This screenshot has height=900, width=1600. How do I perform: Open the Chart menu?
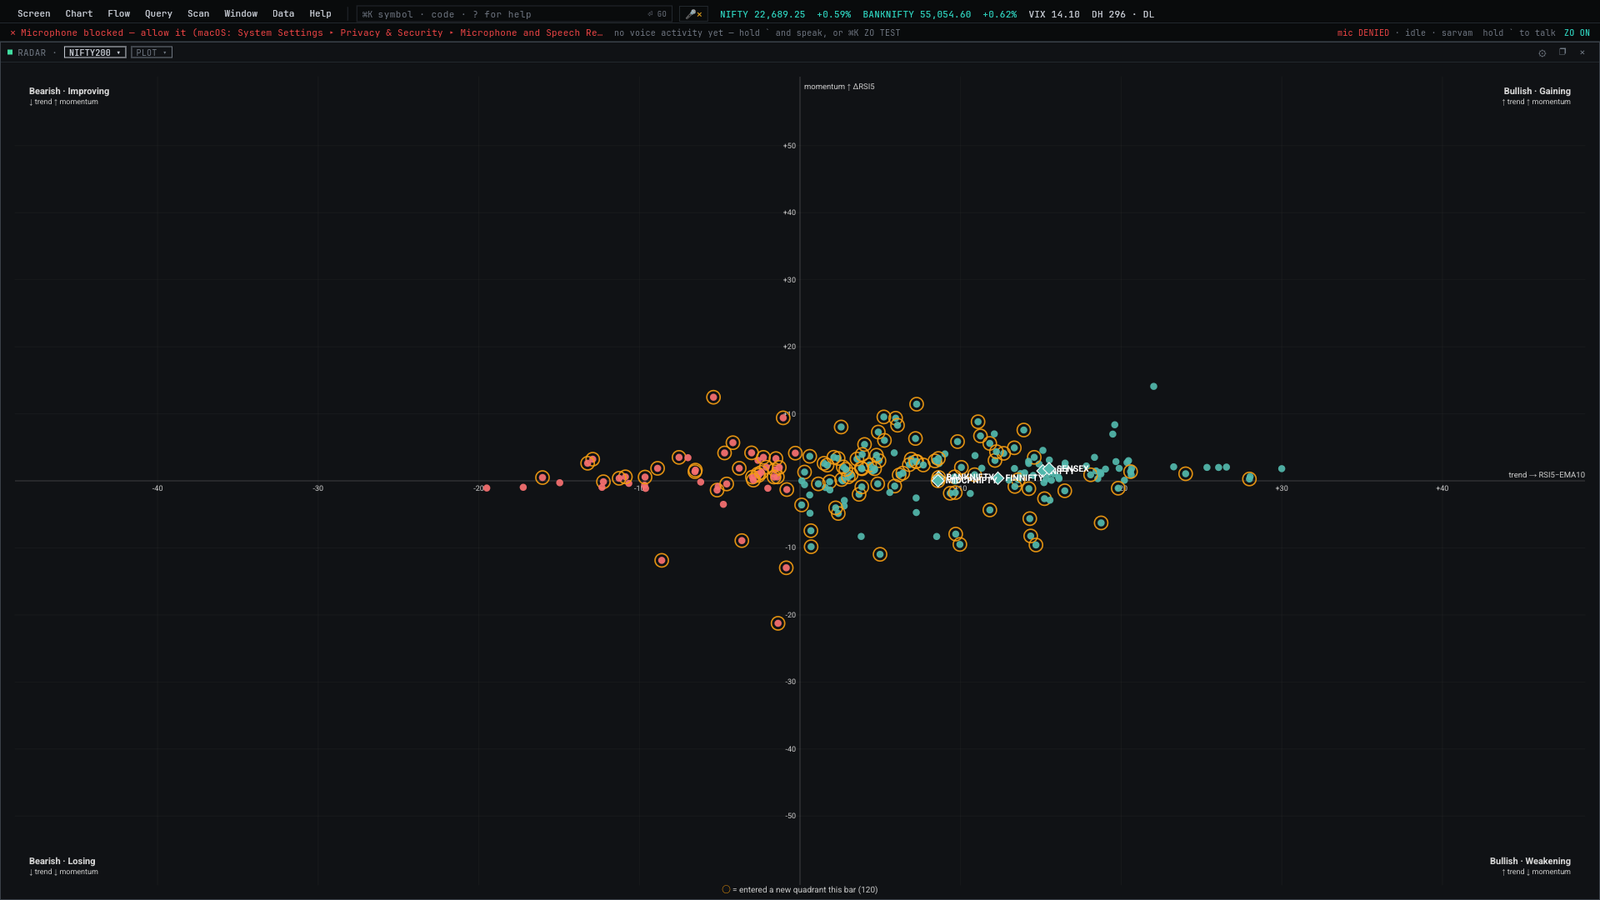tap(79, 14)
